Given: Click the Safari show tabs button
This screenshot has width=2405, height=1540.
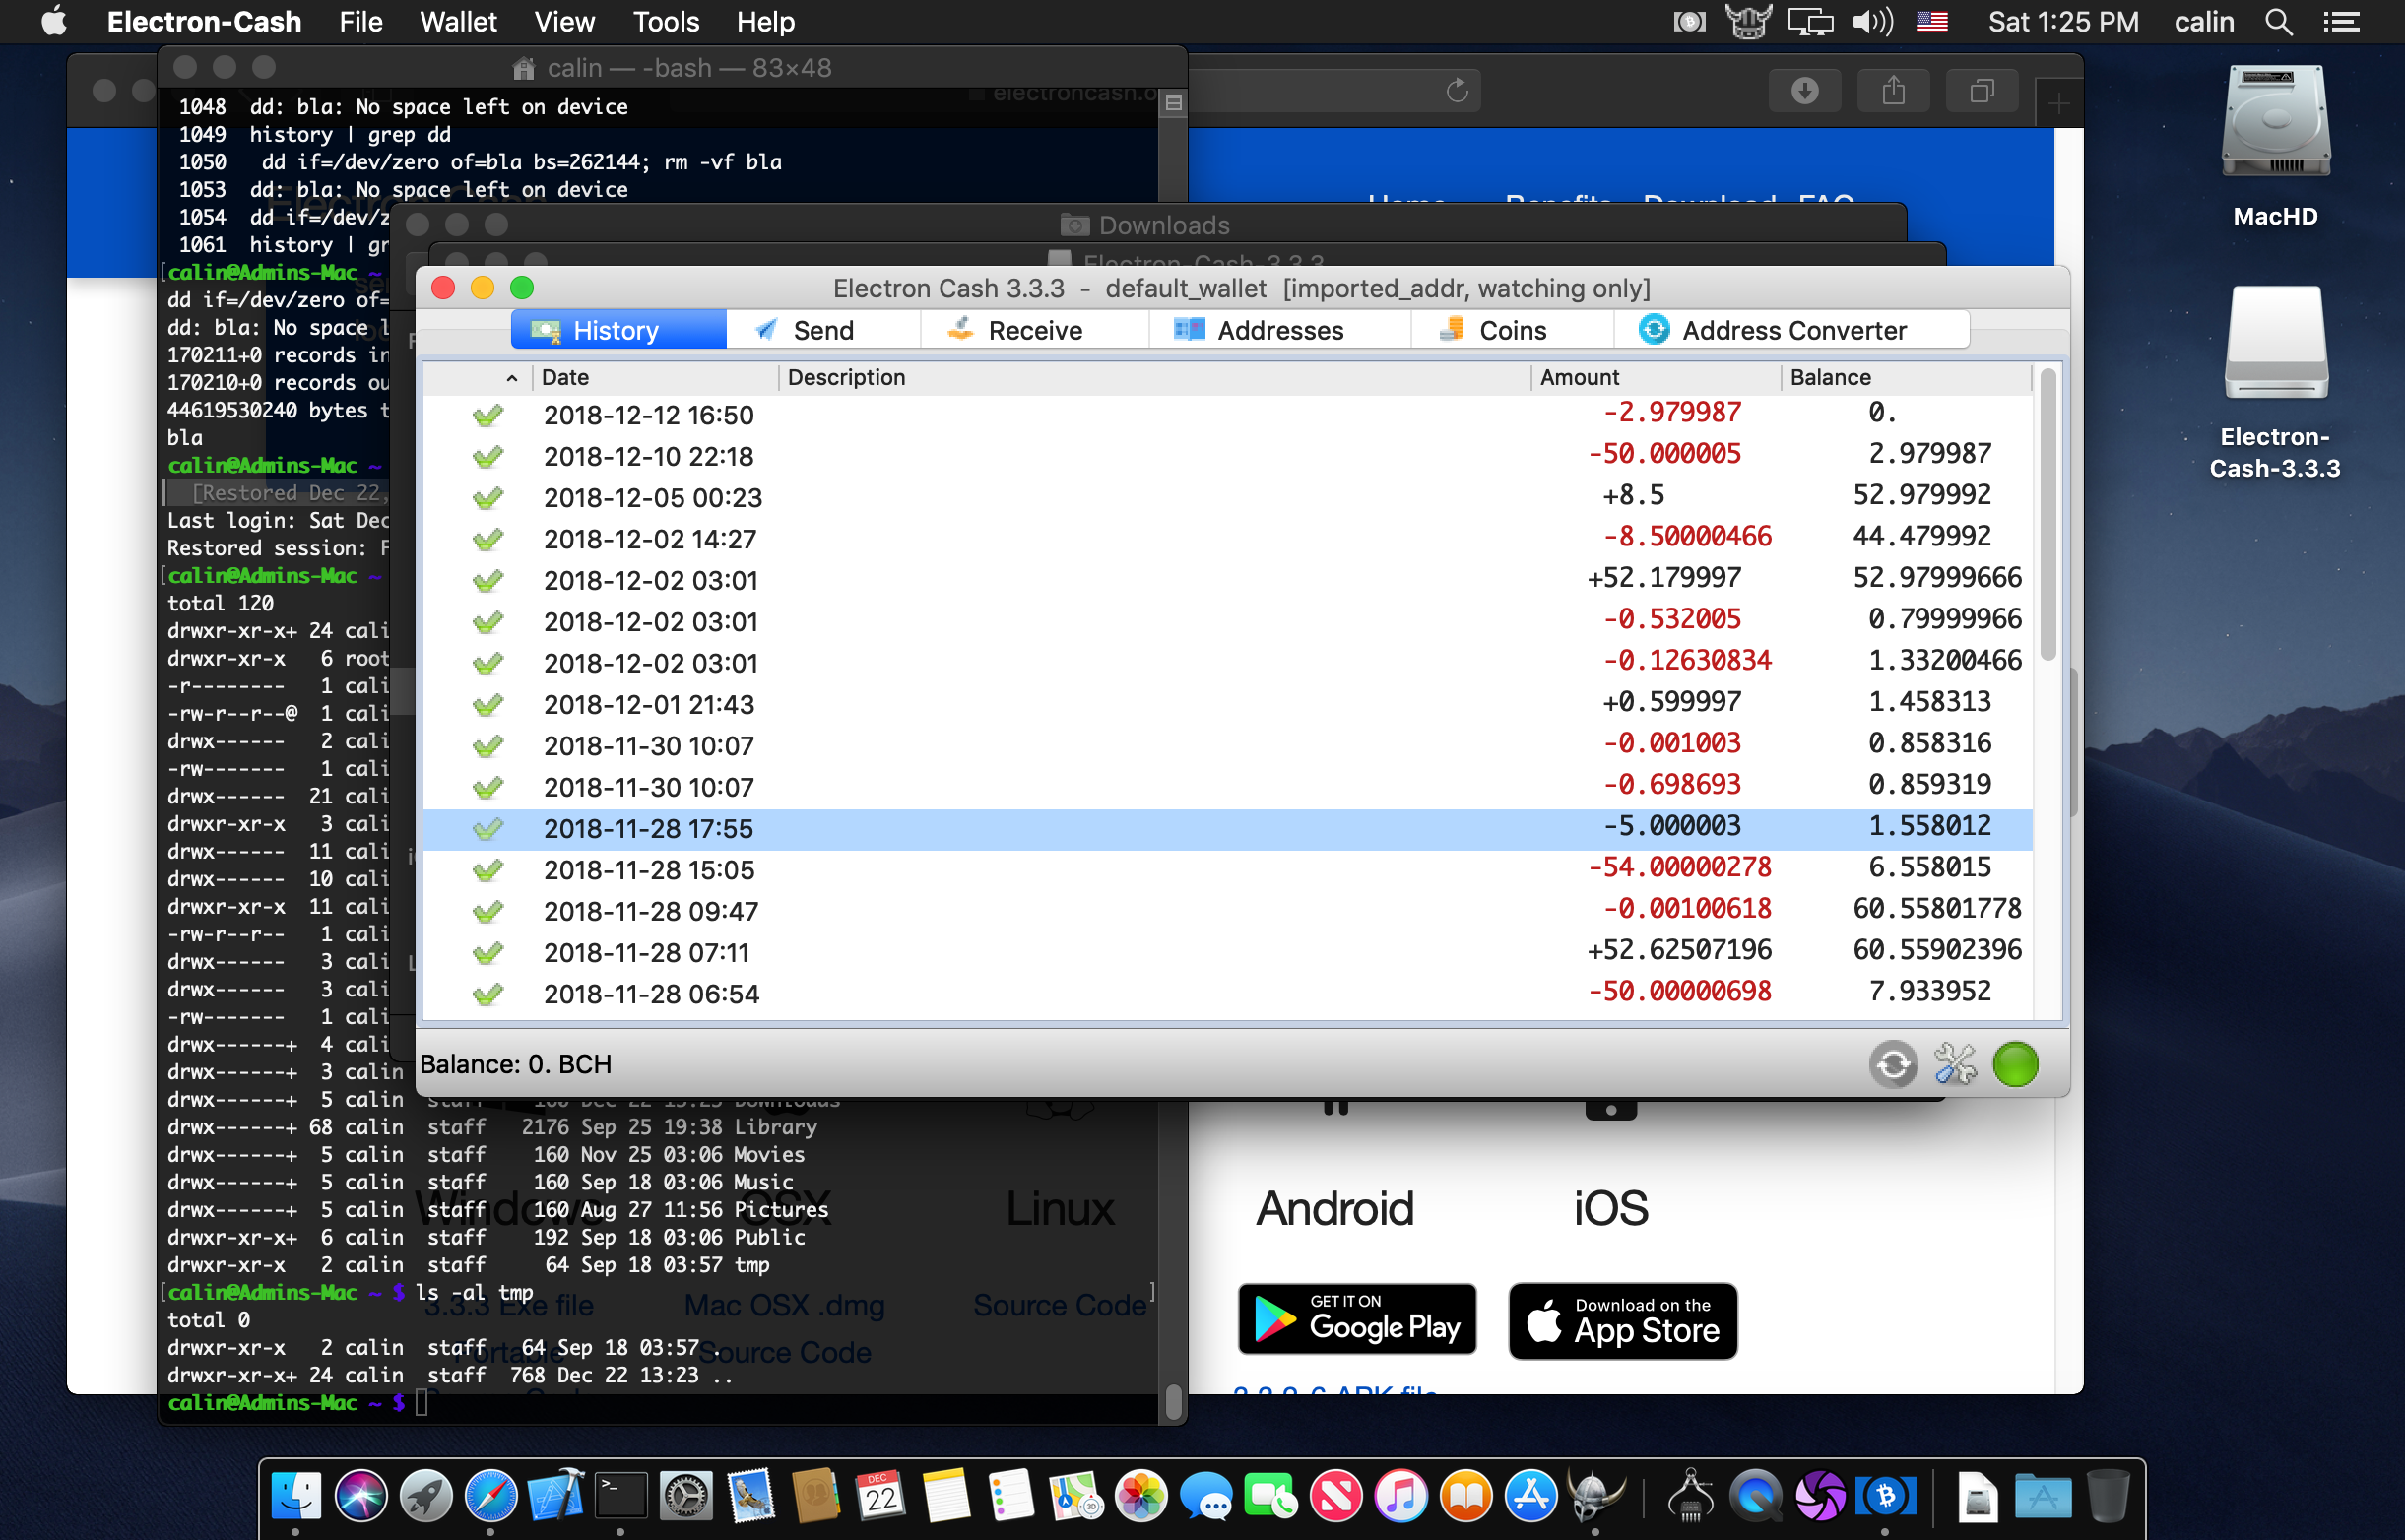Looking at the screenshot, I should (1981, 91).
